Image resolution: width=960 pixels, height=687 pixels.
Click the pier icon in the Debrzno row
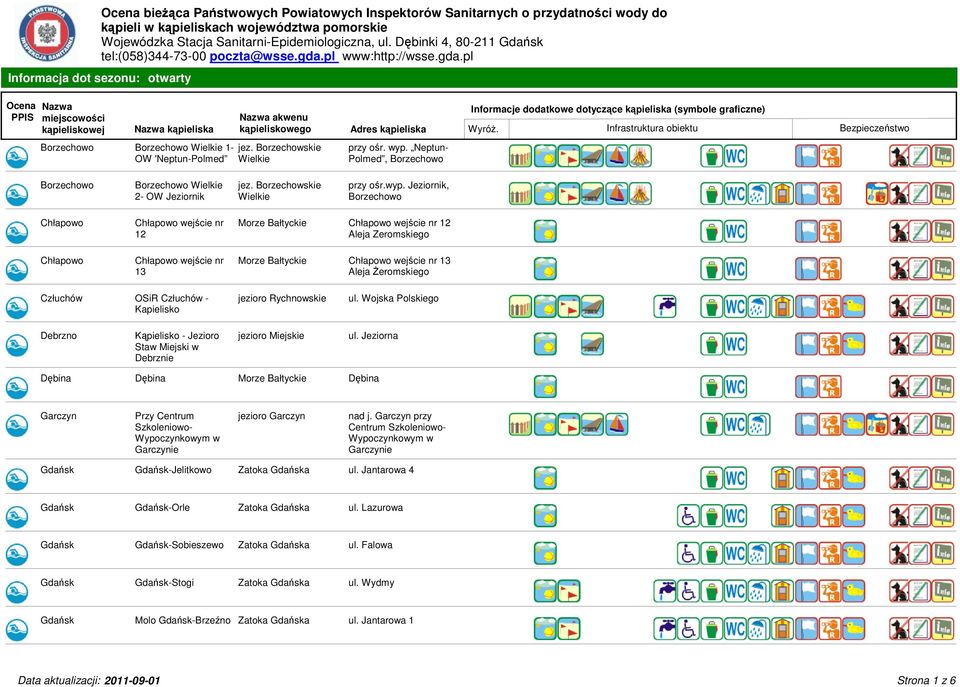pyautogui.click(x=592, y=344)
